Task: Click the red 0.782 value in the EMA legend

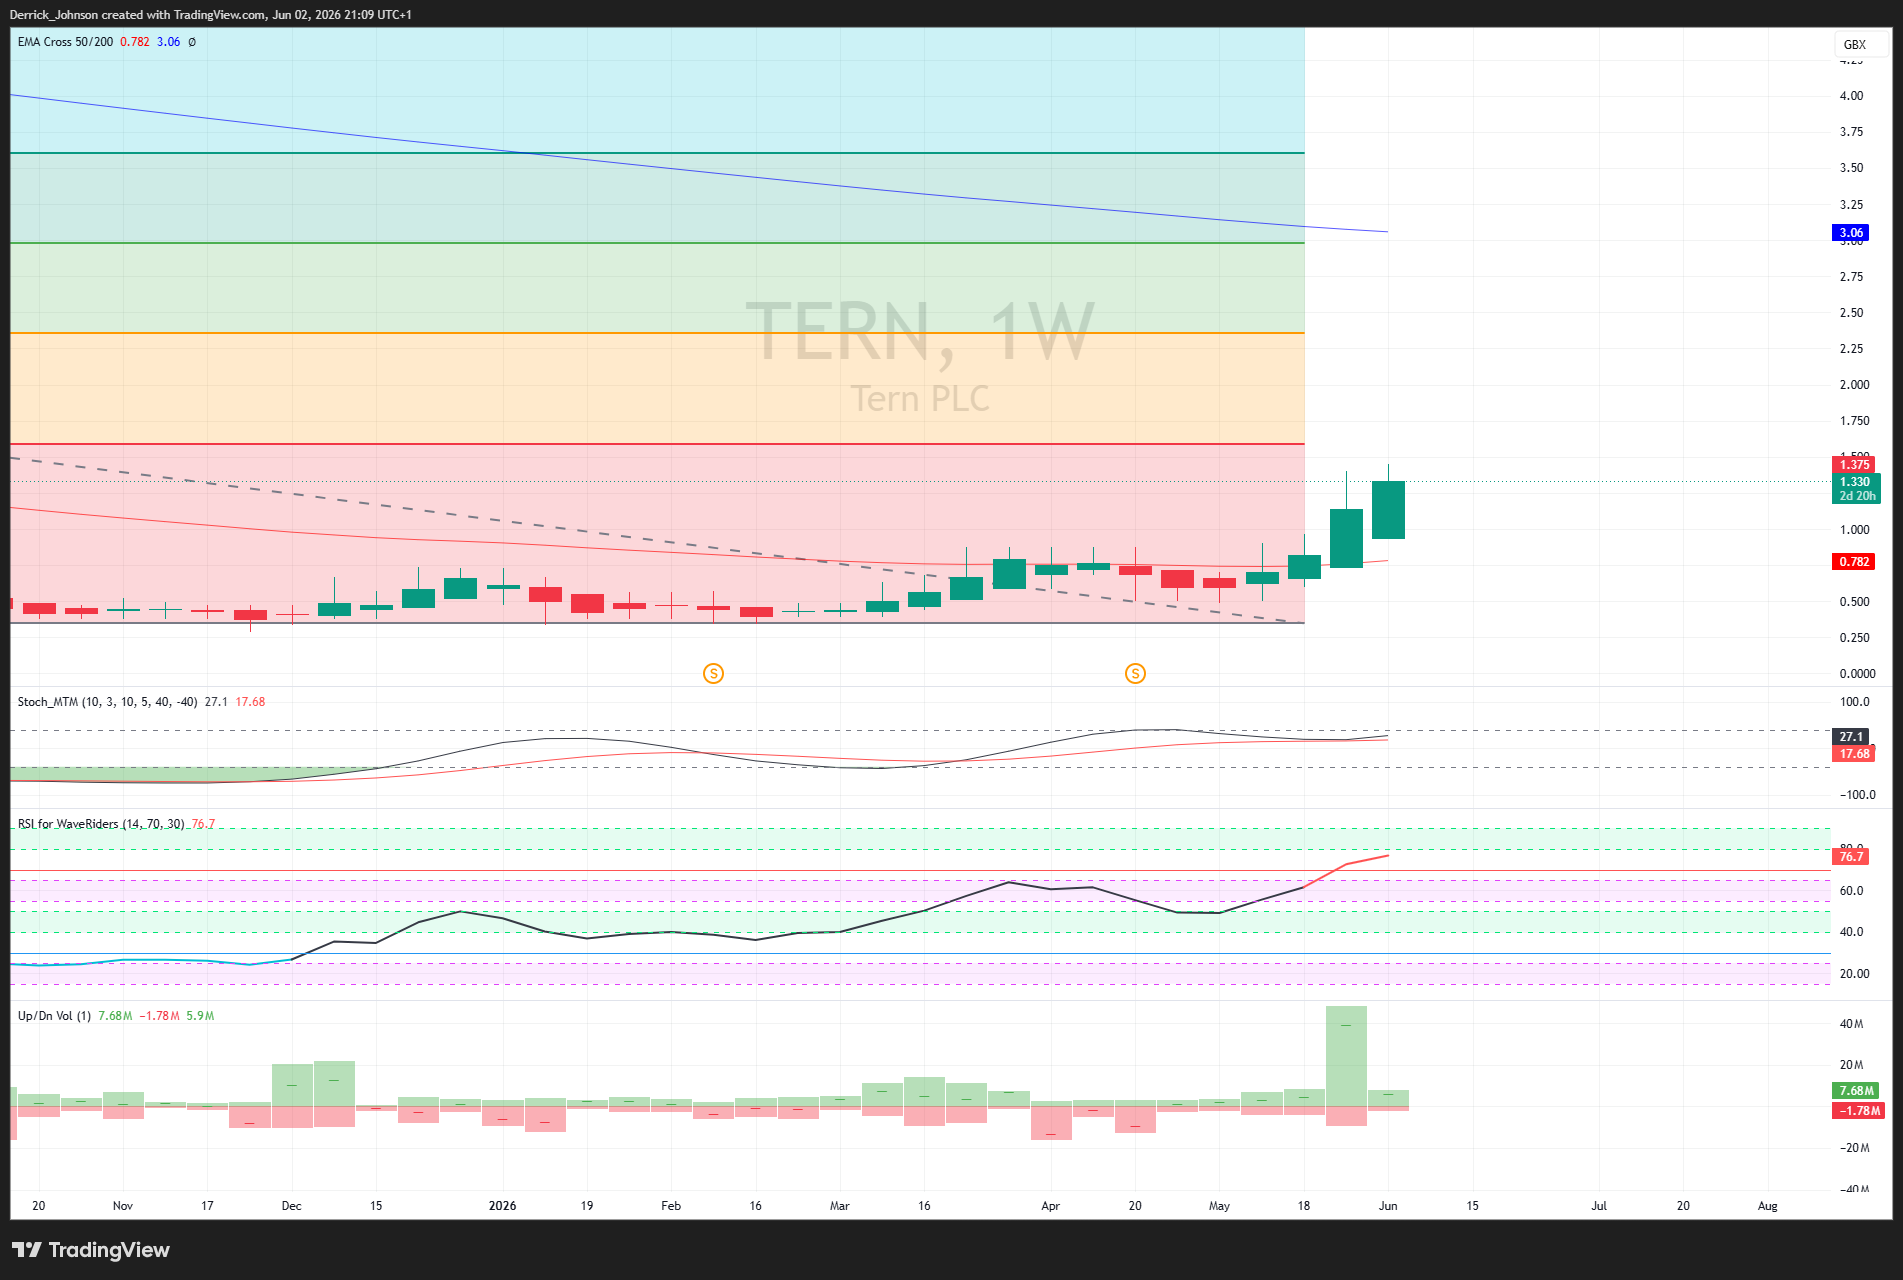Action: (x=135, y=42)
